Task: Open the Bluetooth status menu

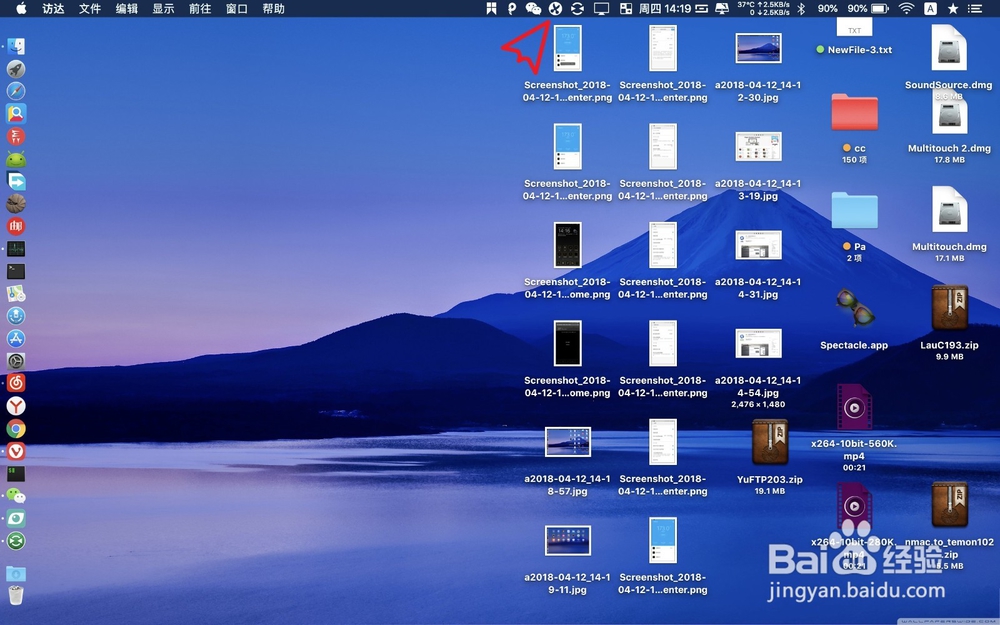Action: click(x=802, y=8)
